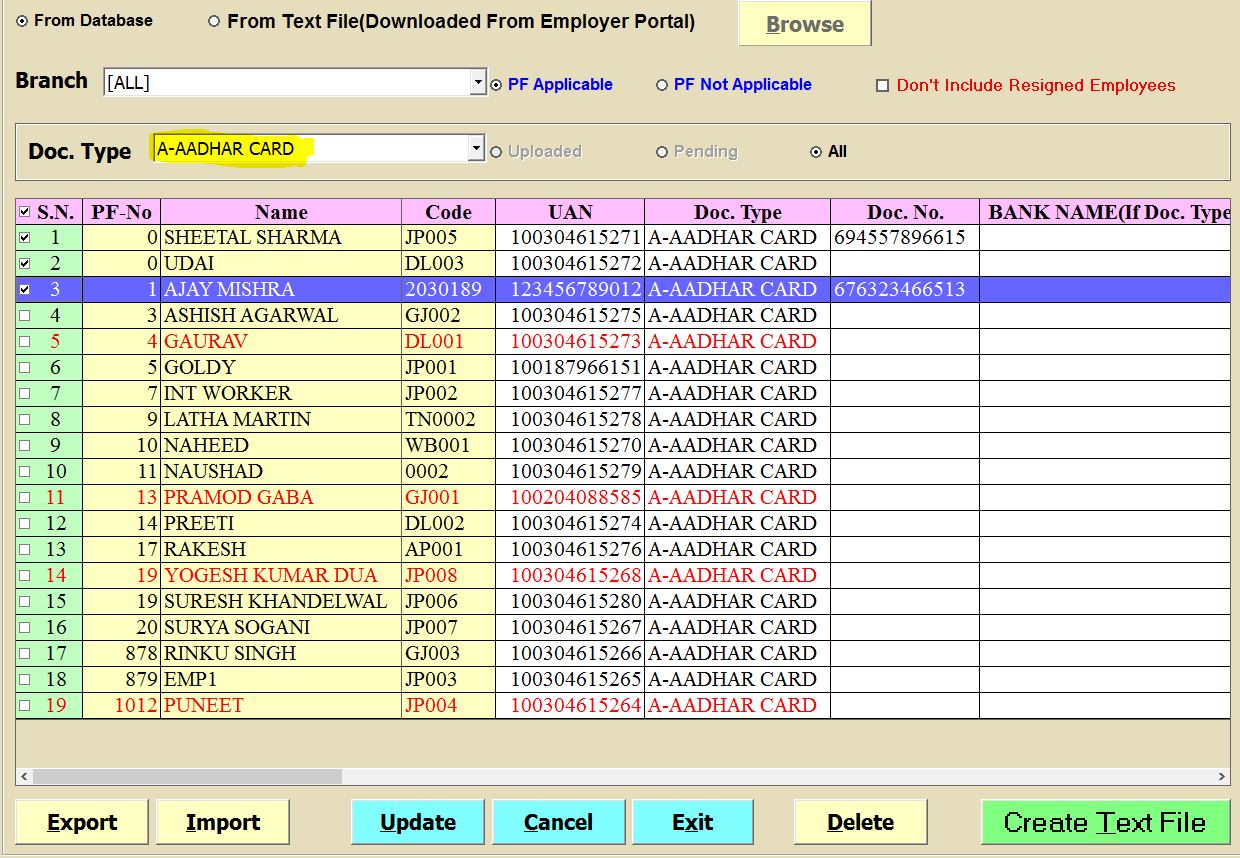Click the UAN column header
This screenshot has width=1240, height=858.
[570, 212]
